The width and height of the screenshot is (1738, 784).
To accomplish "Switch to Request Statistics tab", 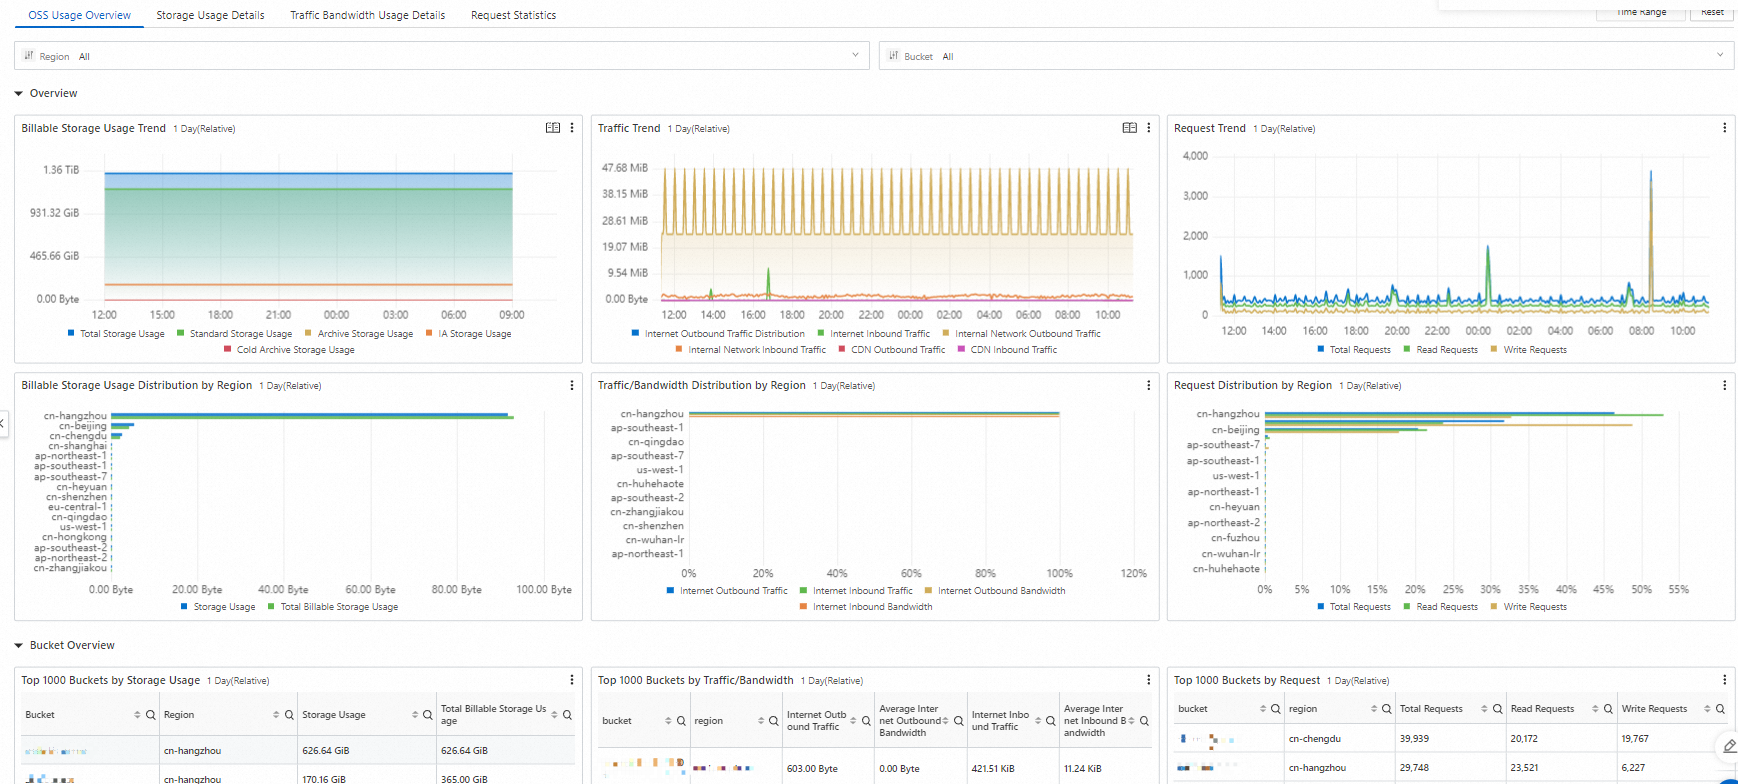I will [513, 15].
